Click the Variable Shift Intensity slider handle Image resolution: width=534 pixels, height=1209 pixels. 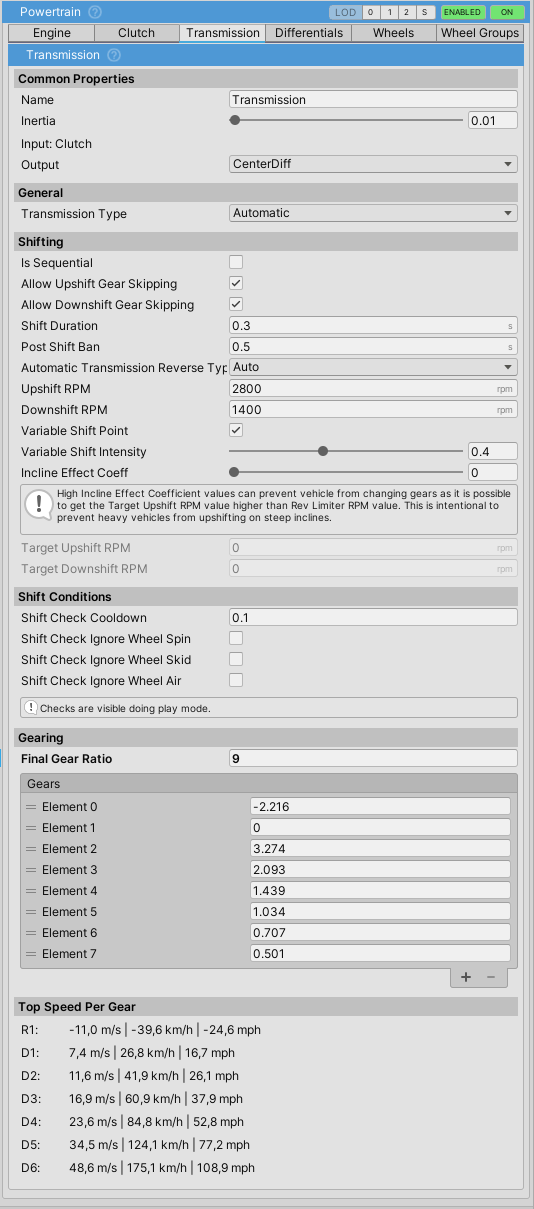323,451
